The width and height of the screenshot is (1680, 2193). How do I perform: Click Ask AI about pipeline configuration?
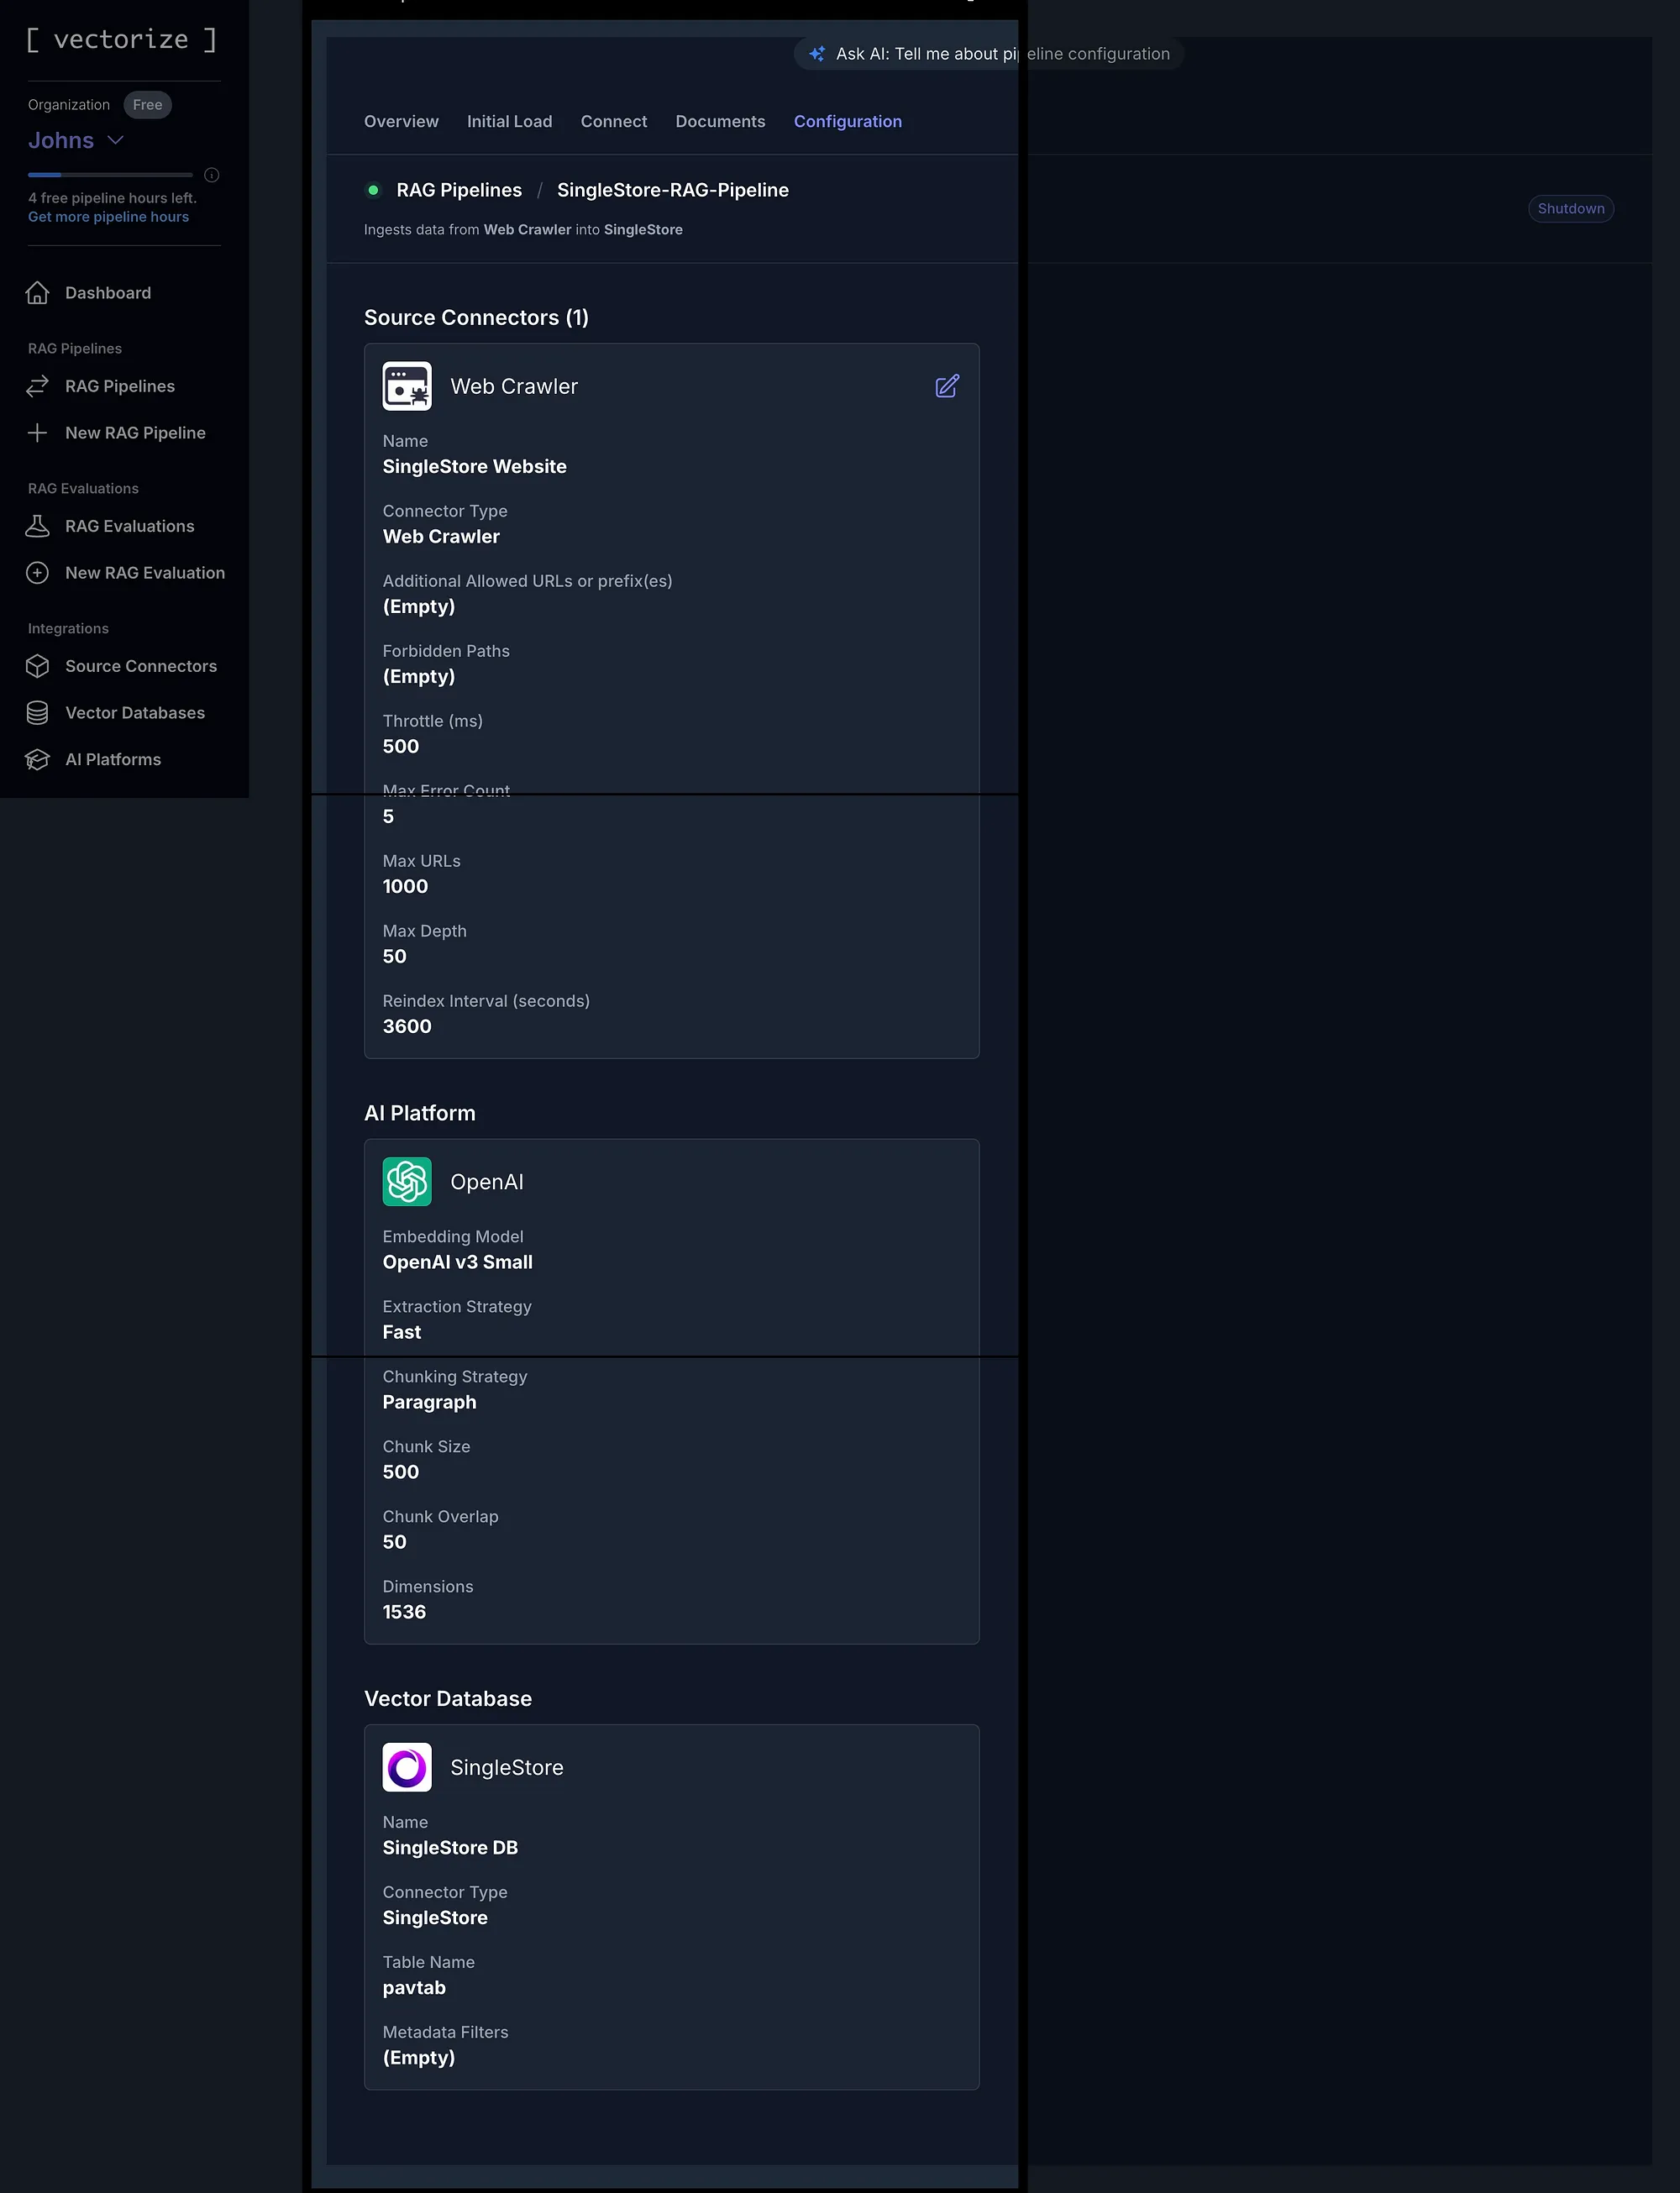pos(989,54)
